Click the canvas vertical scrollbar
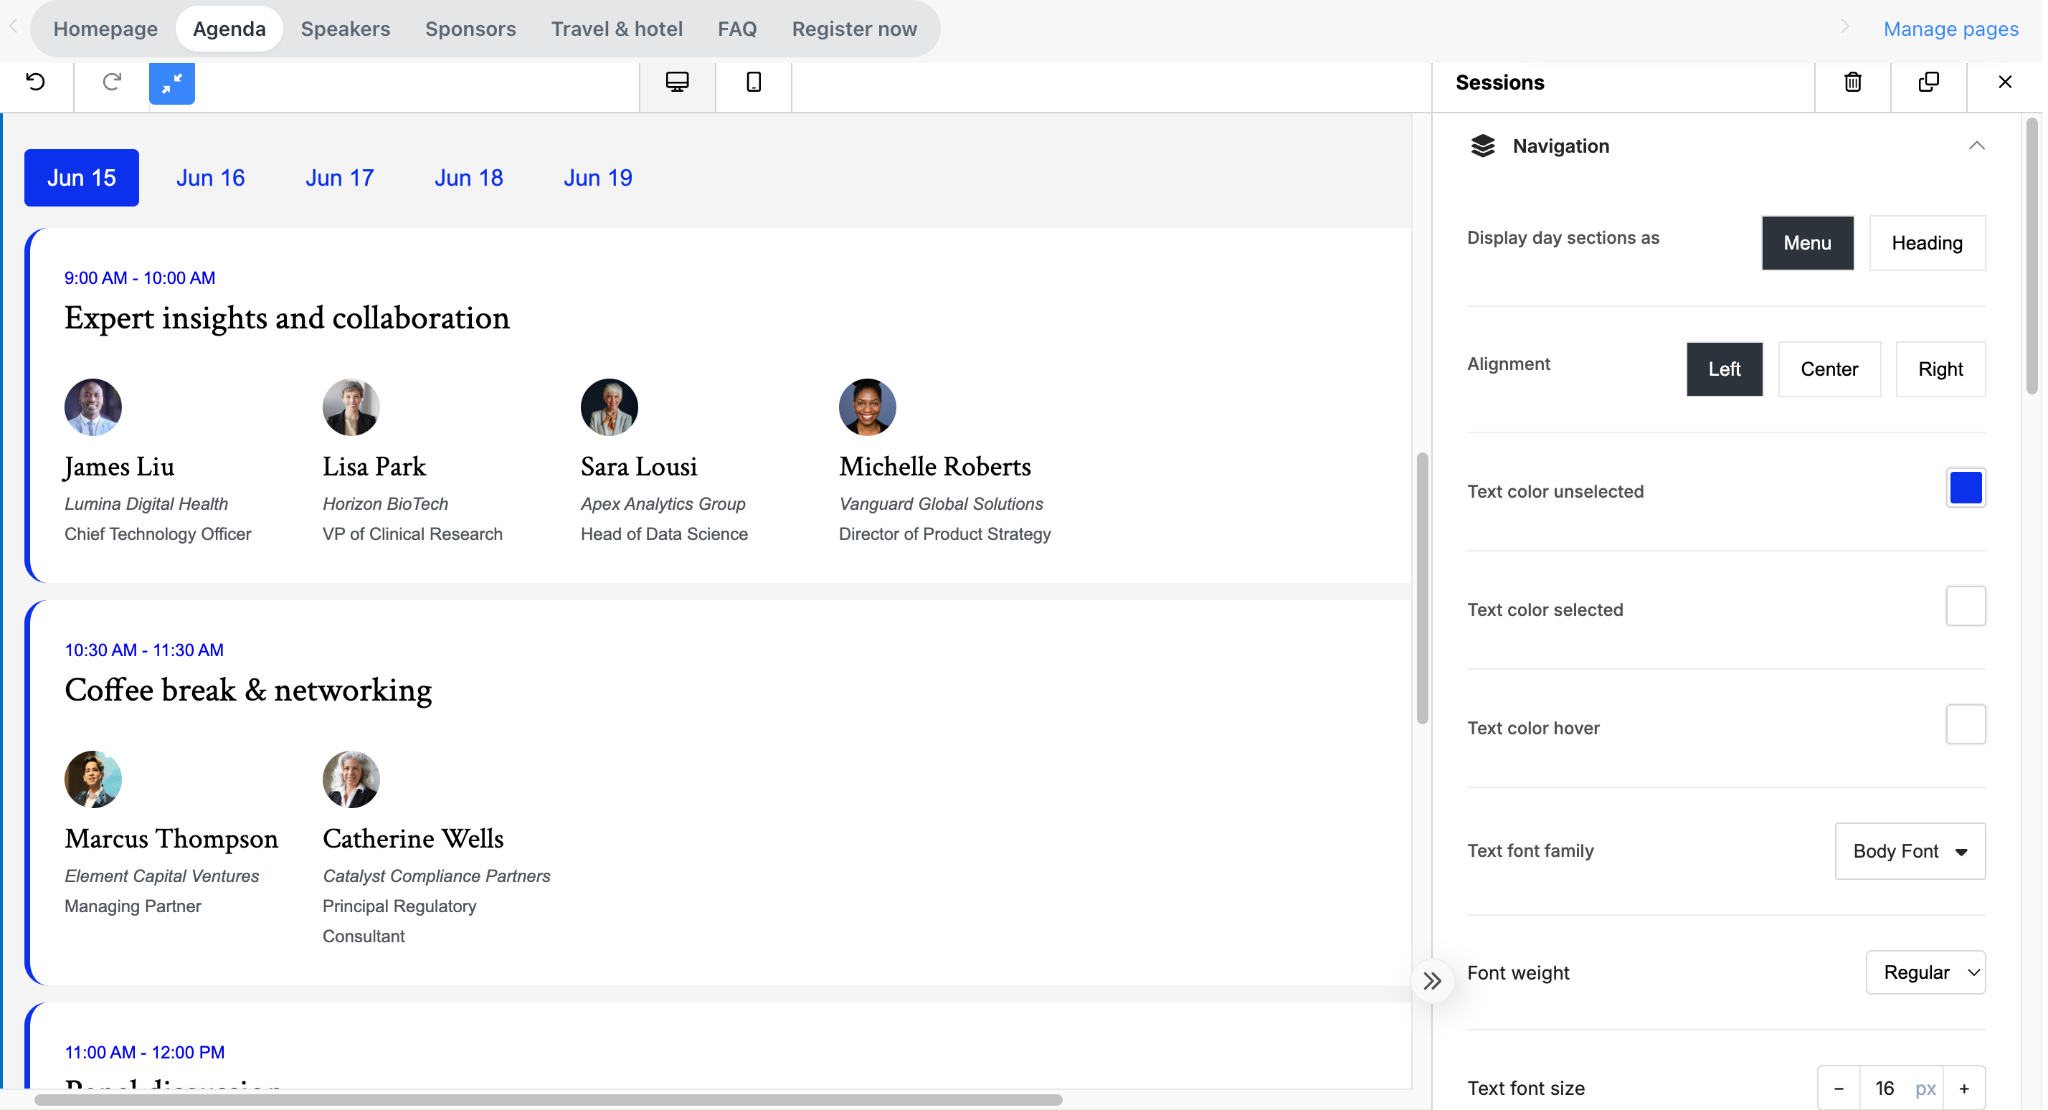This screenshot has width=2048, height=1110. (1422, 588)
